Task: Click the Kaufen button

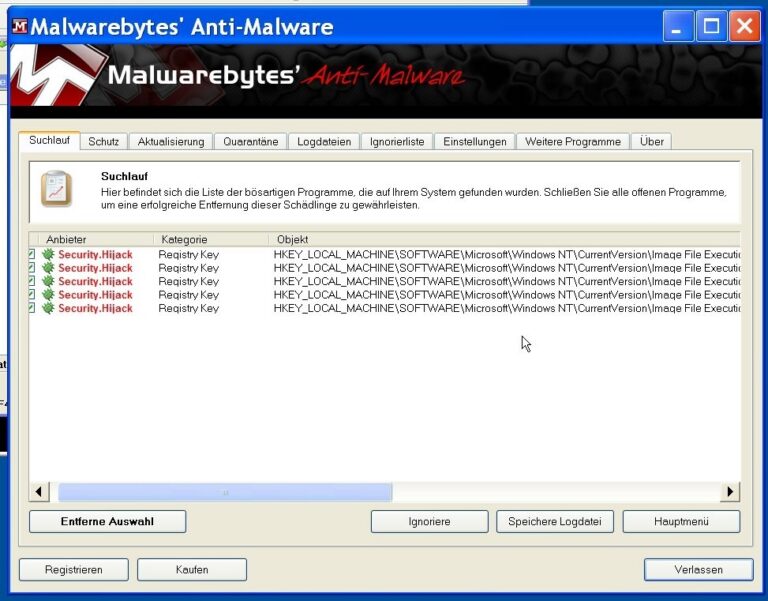Action: pos(192,570)
